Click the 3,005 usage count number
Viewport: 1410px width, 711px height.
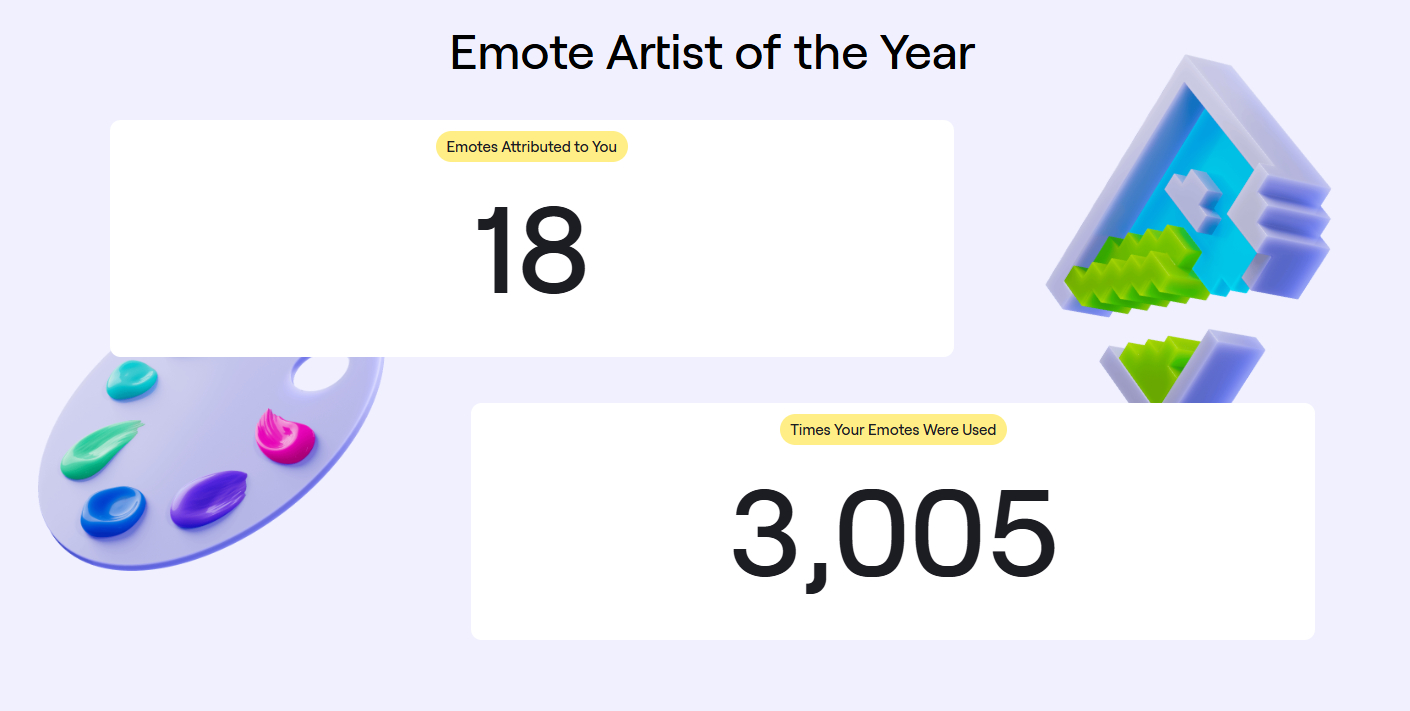coord(893,537)
